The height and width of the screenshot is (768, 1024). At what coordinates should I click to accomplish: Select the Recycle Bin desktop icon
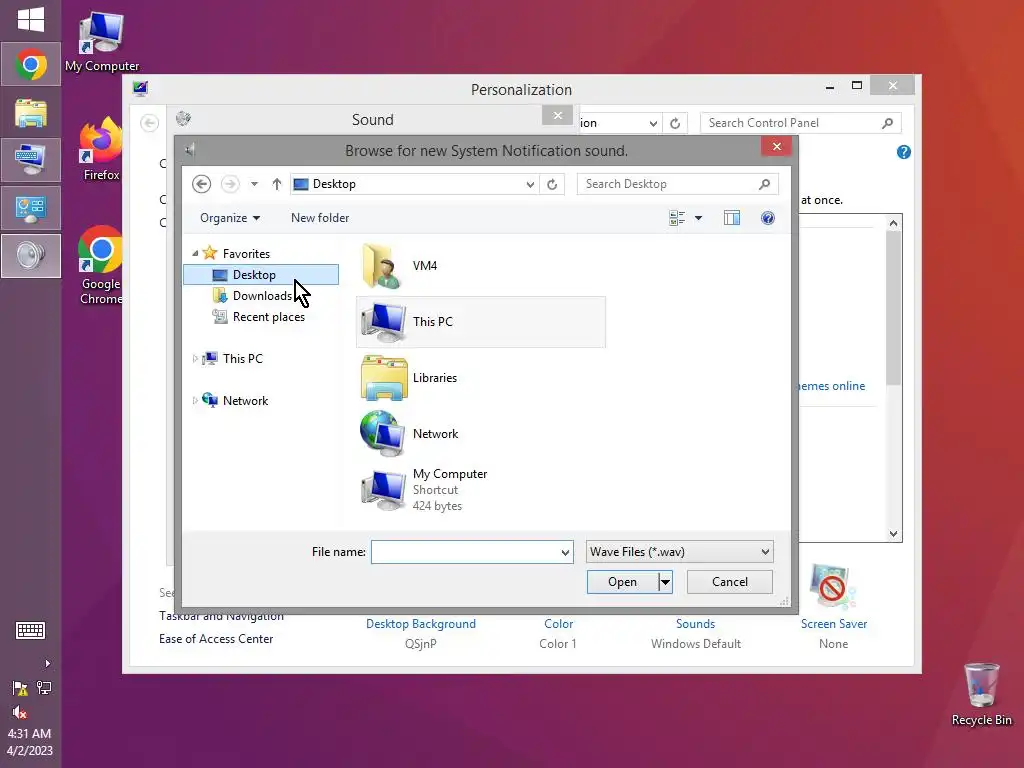point(982,695)
